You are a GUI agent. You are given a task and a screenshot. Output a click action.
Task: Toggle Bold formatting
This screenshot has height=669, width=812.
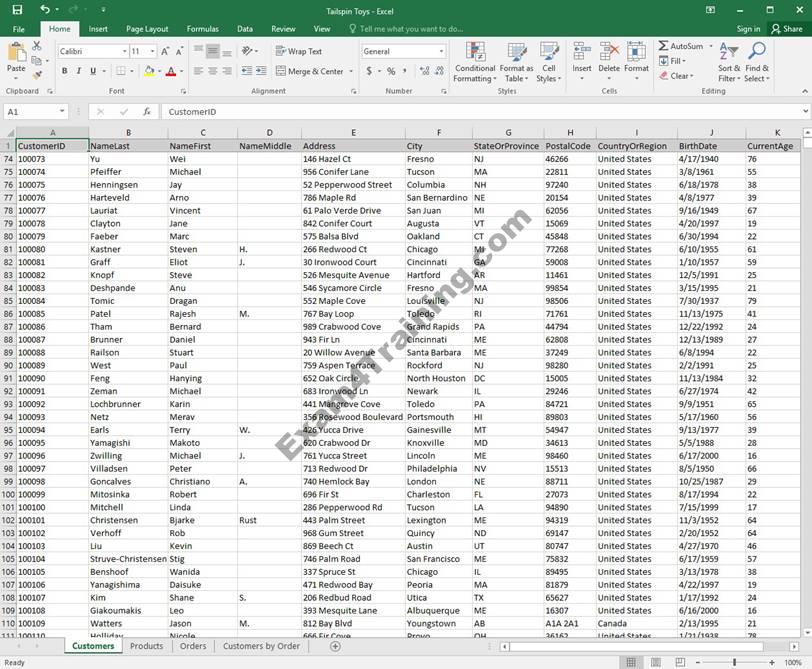click(65, 71)
